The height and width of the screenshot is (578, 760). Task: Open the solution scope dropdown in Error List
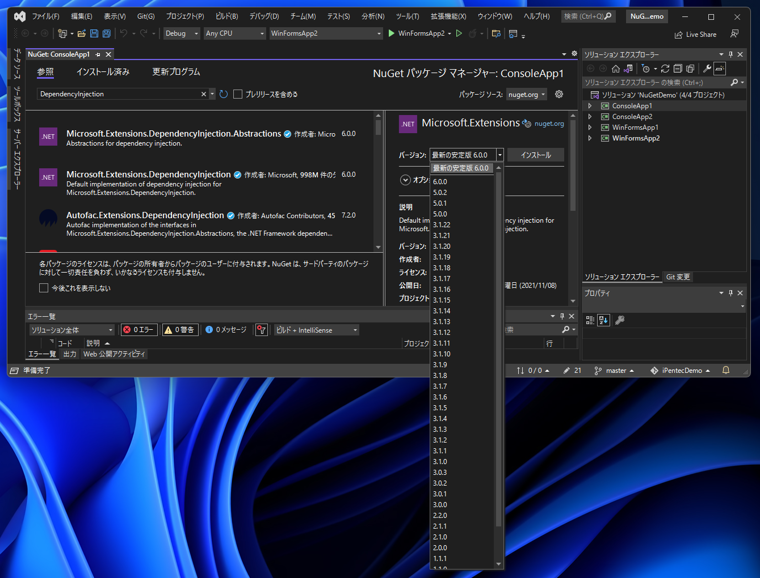point(71,330)
